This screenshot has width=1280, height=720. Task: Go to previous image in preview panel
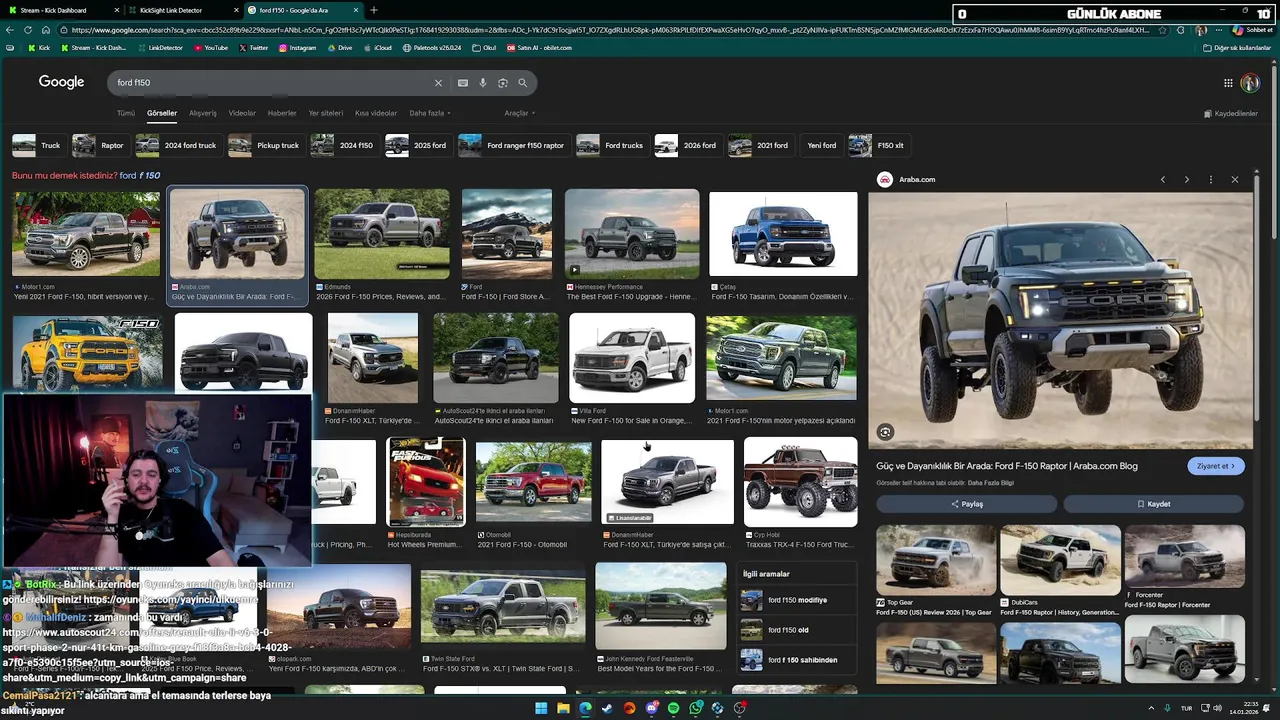pos(1163,180)
